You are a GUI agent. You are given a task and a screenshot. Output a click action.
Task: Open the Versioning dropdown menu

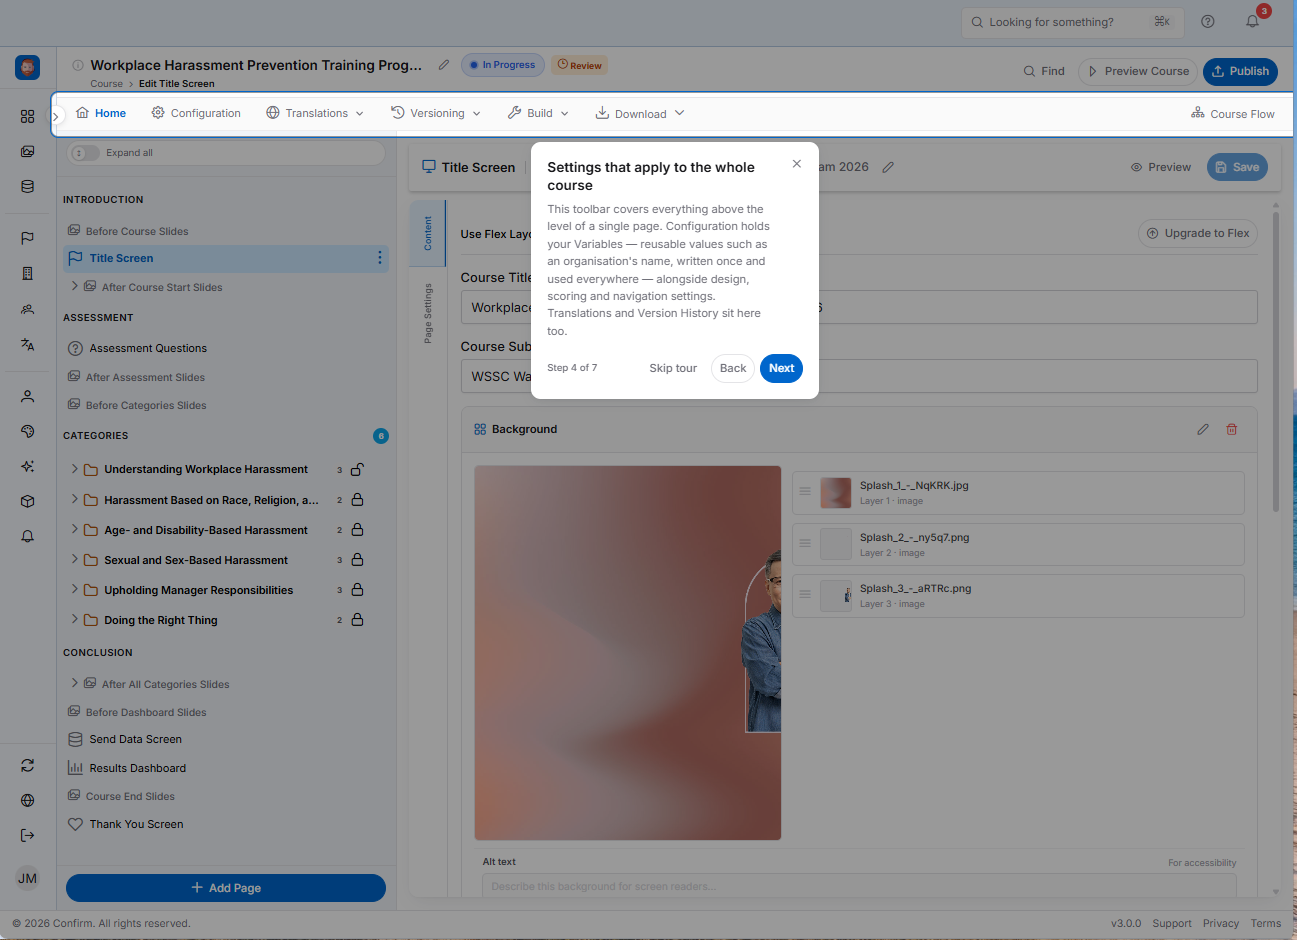tap(436, 113)
